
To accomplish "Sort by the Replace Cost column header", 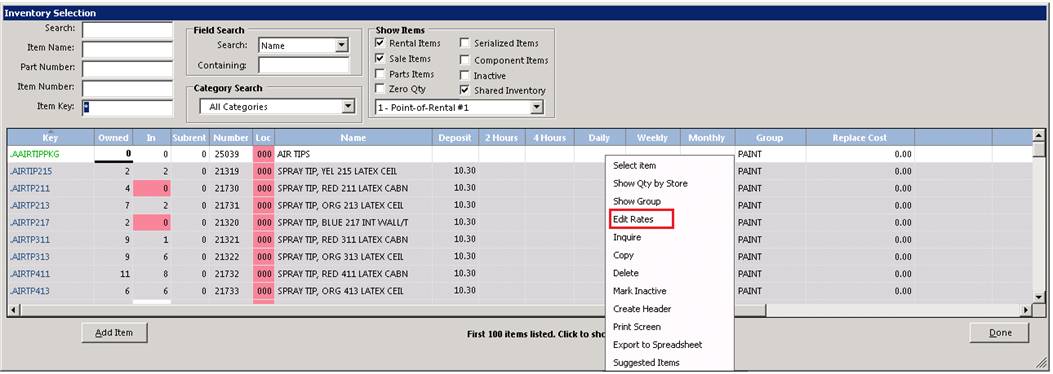I will tap(860, 137).
